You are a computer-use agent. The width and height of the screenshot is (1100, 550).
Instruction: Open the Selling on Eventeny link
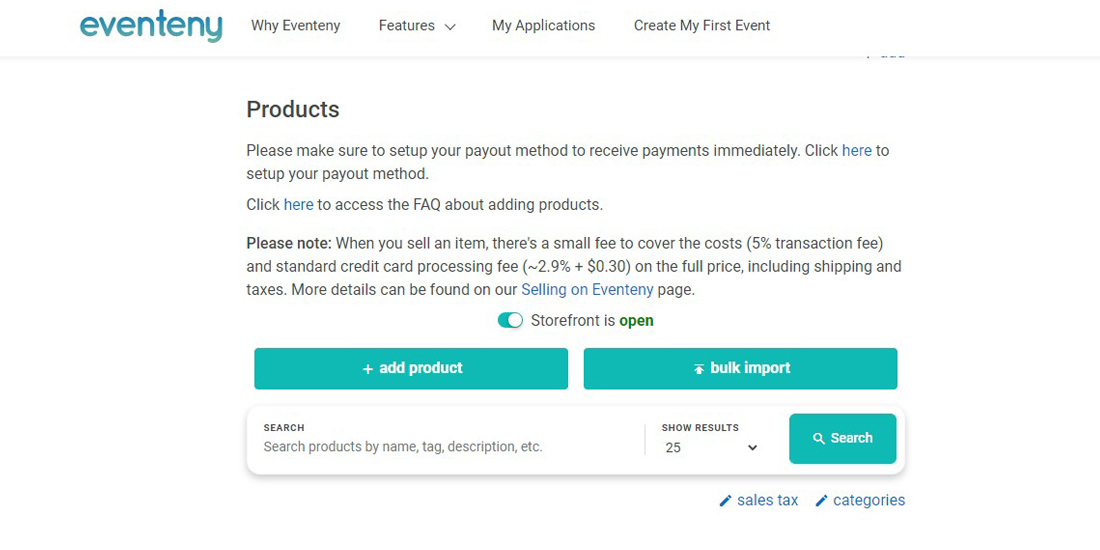[587, 289]
